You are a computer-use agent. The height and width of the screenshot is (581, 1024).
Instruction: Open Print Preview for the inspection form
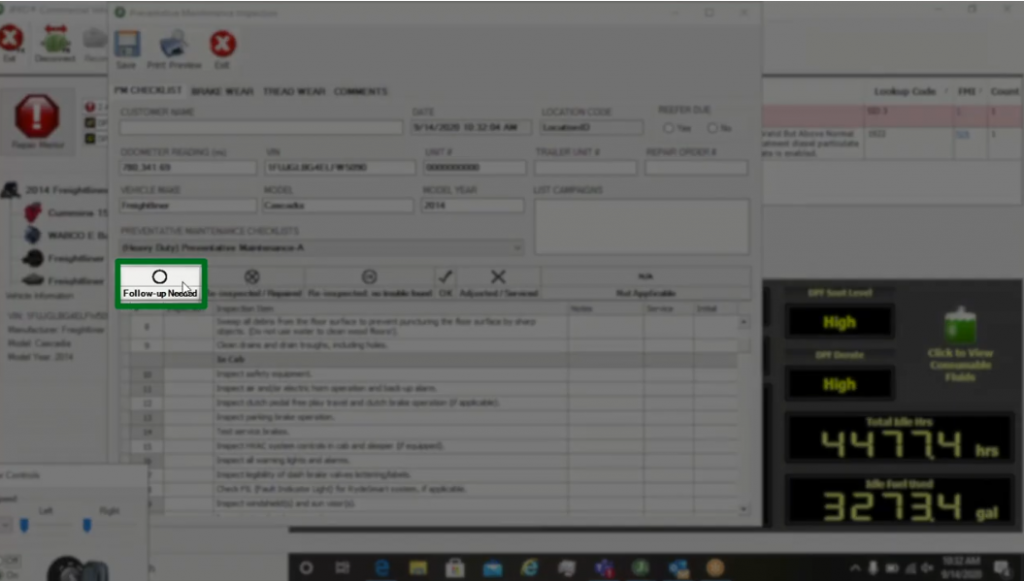pyautogui.click(x=172, y=45)
